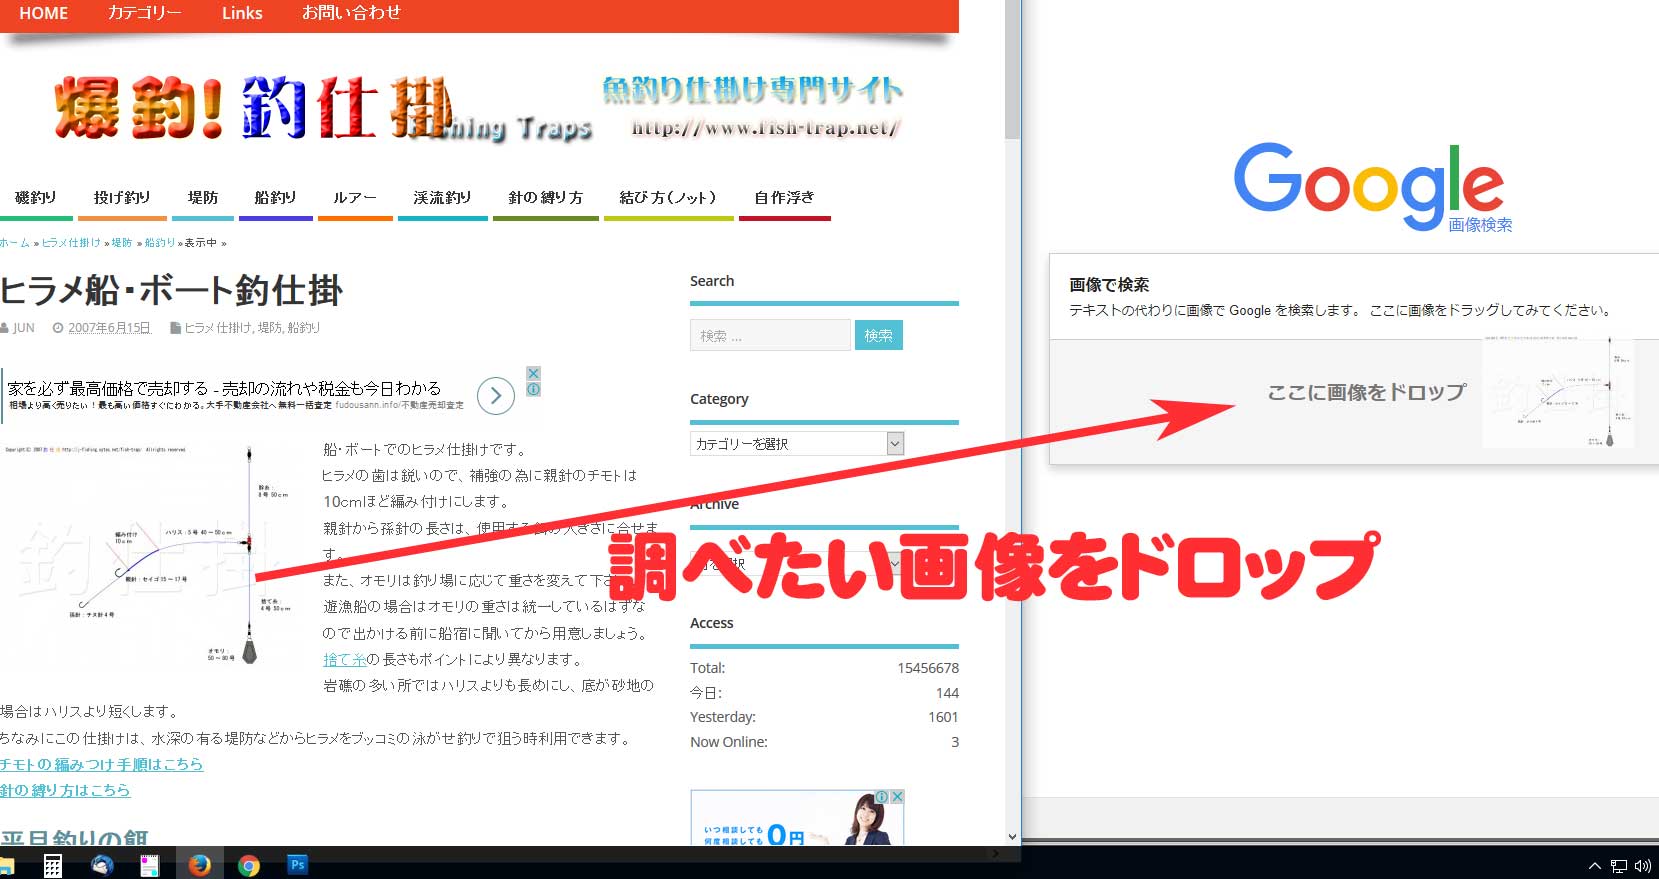
Task: Click the dragged rig thumbnail in drop zone
Action: (1559, 392)
